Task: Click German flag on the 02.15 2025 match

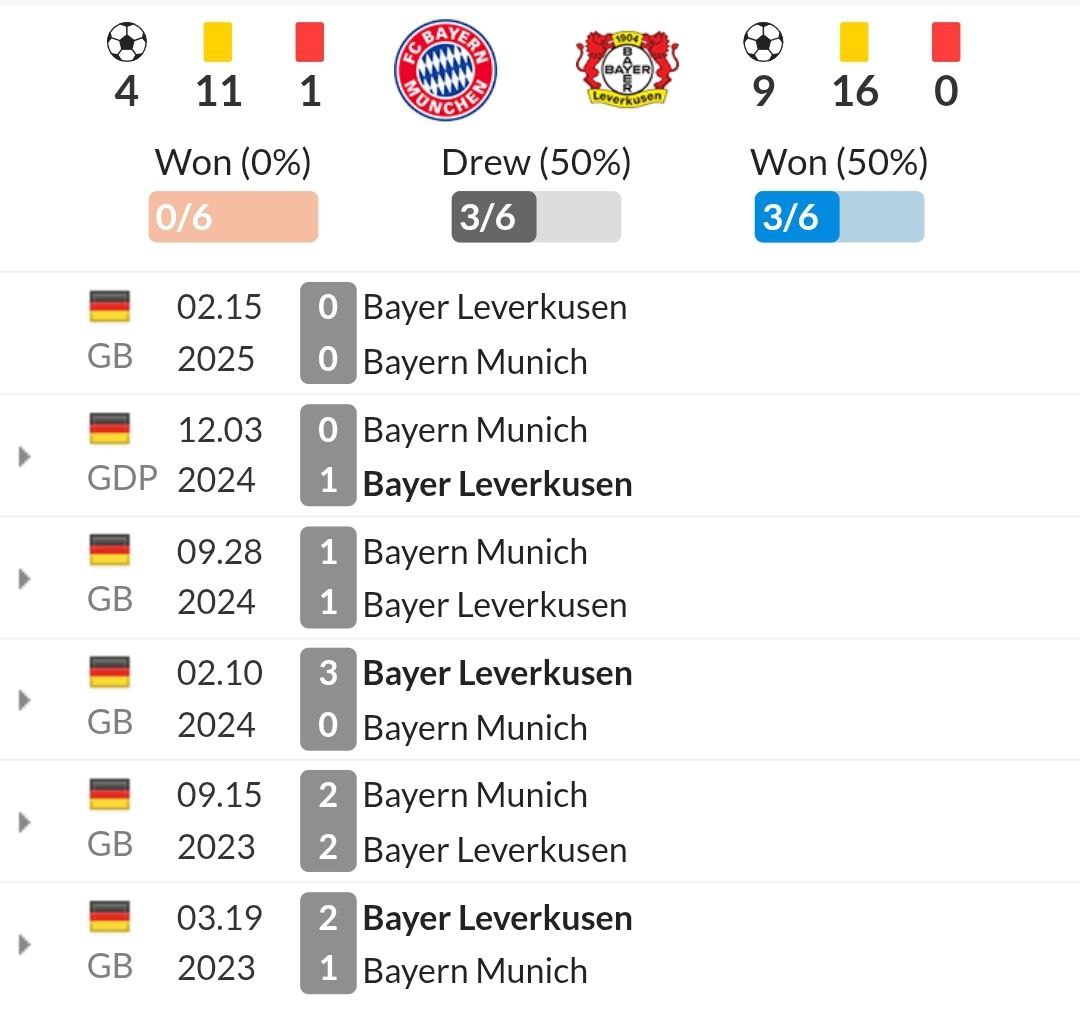Action: point(109,306)
